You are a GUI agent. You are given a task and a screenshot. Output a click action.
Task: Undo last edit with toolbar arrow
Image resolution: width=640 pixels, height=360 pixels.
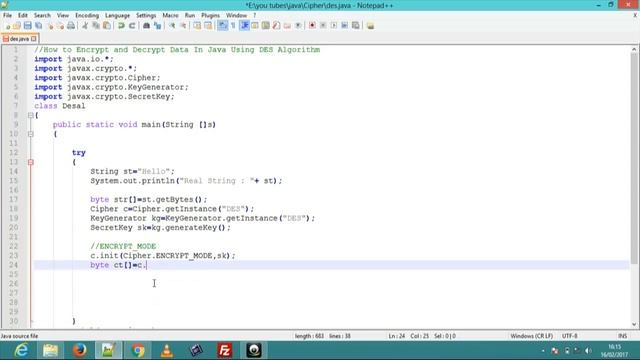(x=121, y=26)
